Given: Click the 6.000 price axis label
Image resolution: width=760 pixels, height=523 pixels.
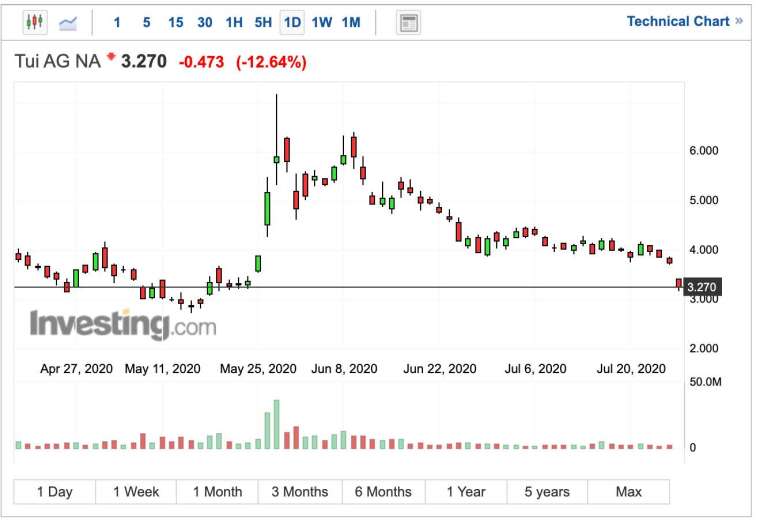Looking at the screenshot, I should [x=704, y=151].
